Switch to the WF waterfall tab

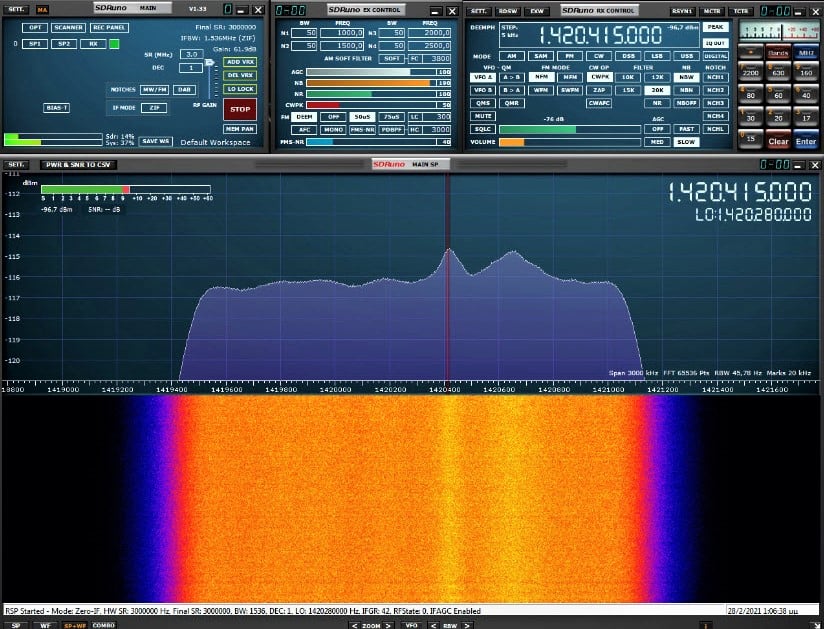tap(45, 624)
